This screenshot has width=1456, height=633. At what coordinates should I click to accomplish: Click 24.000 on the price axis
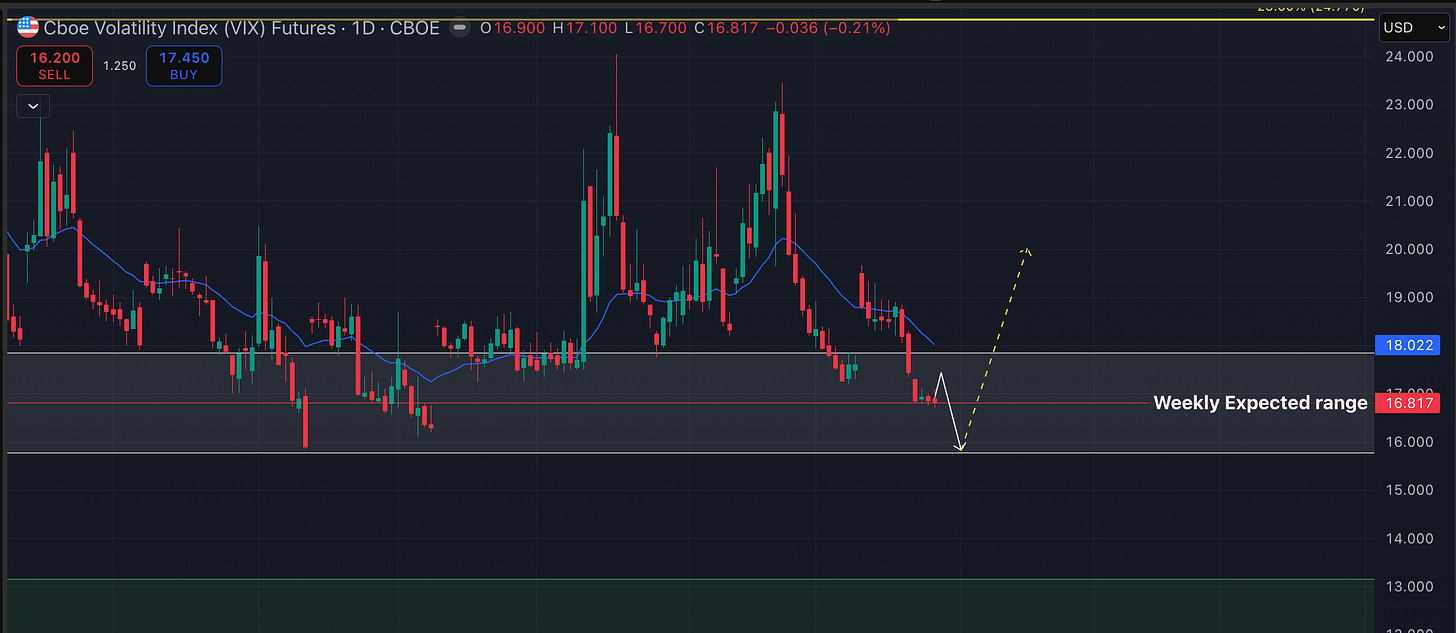pyautogui.click(x=1410, y=57)
